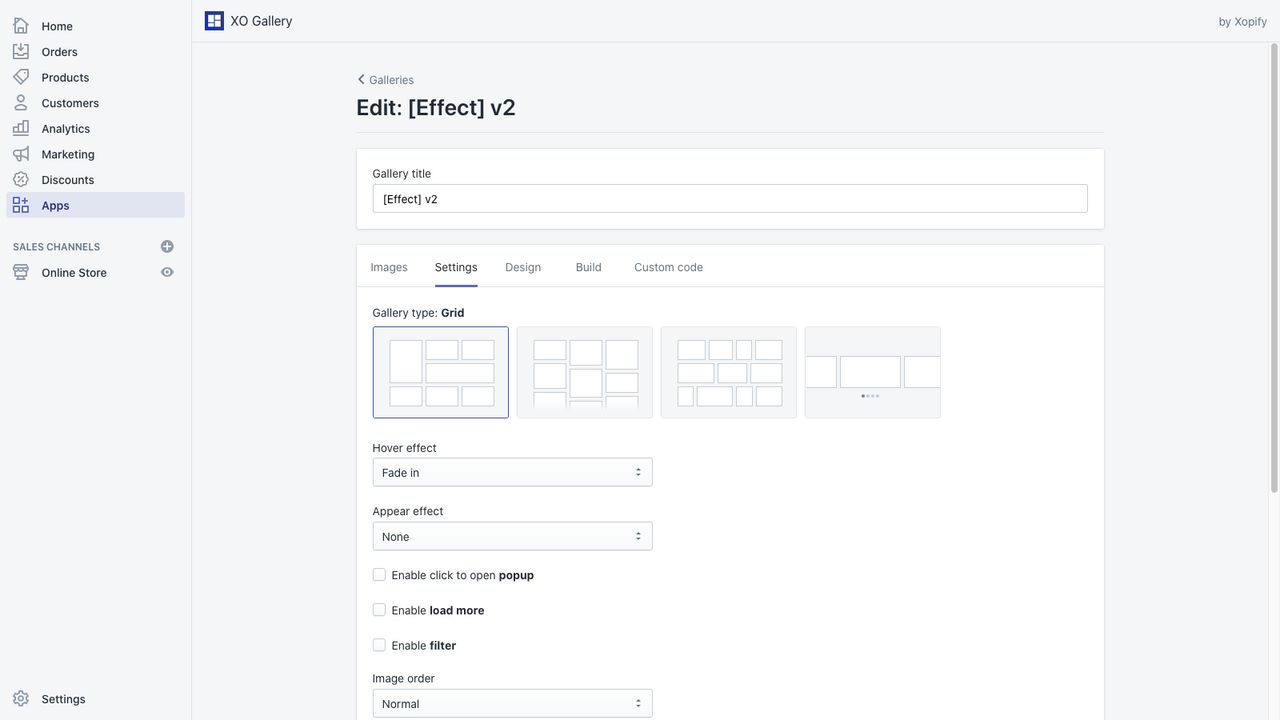1280x720 pixels.
Task: Open the Home icon in sidebar
Action: pyautogui.click(x=20, y=25)
